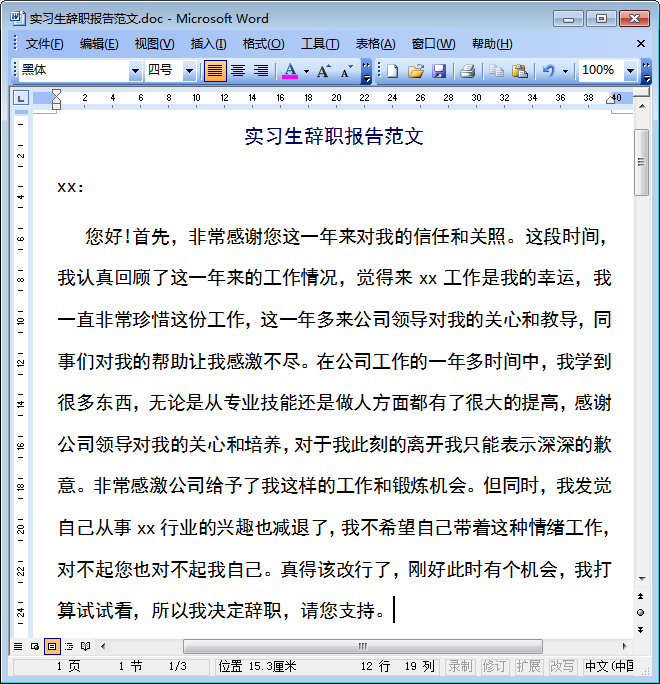660x684 pixels.
Task: Open the 视图(V) menu
Action: [x=154, y=44]
